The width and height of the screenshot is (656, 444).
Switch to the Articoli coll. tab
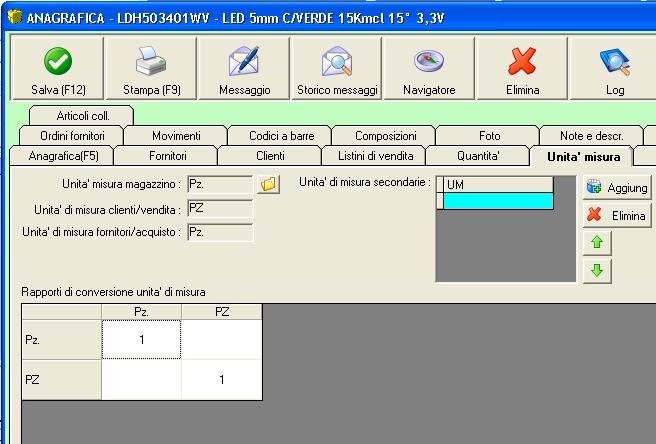click(x=82, y=115)
